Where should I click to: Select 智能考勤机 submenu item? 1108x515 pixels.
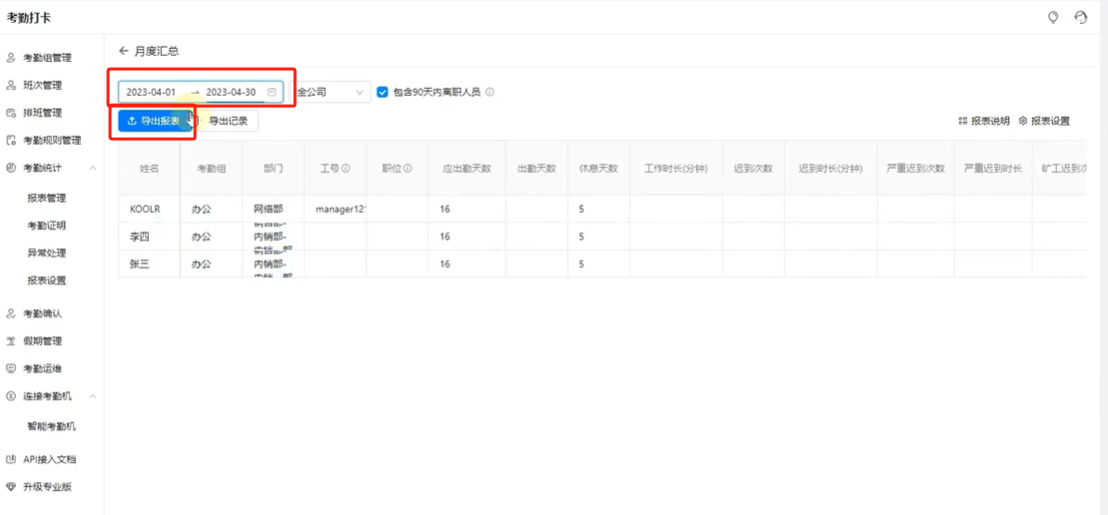tap(51, 426)
